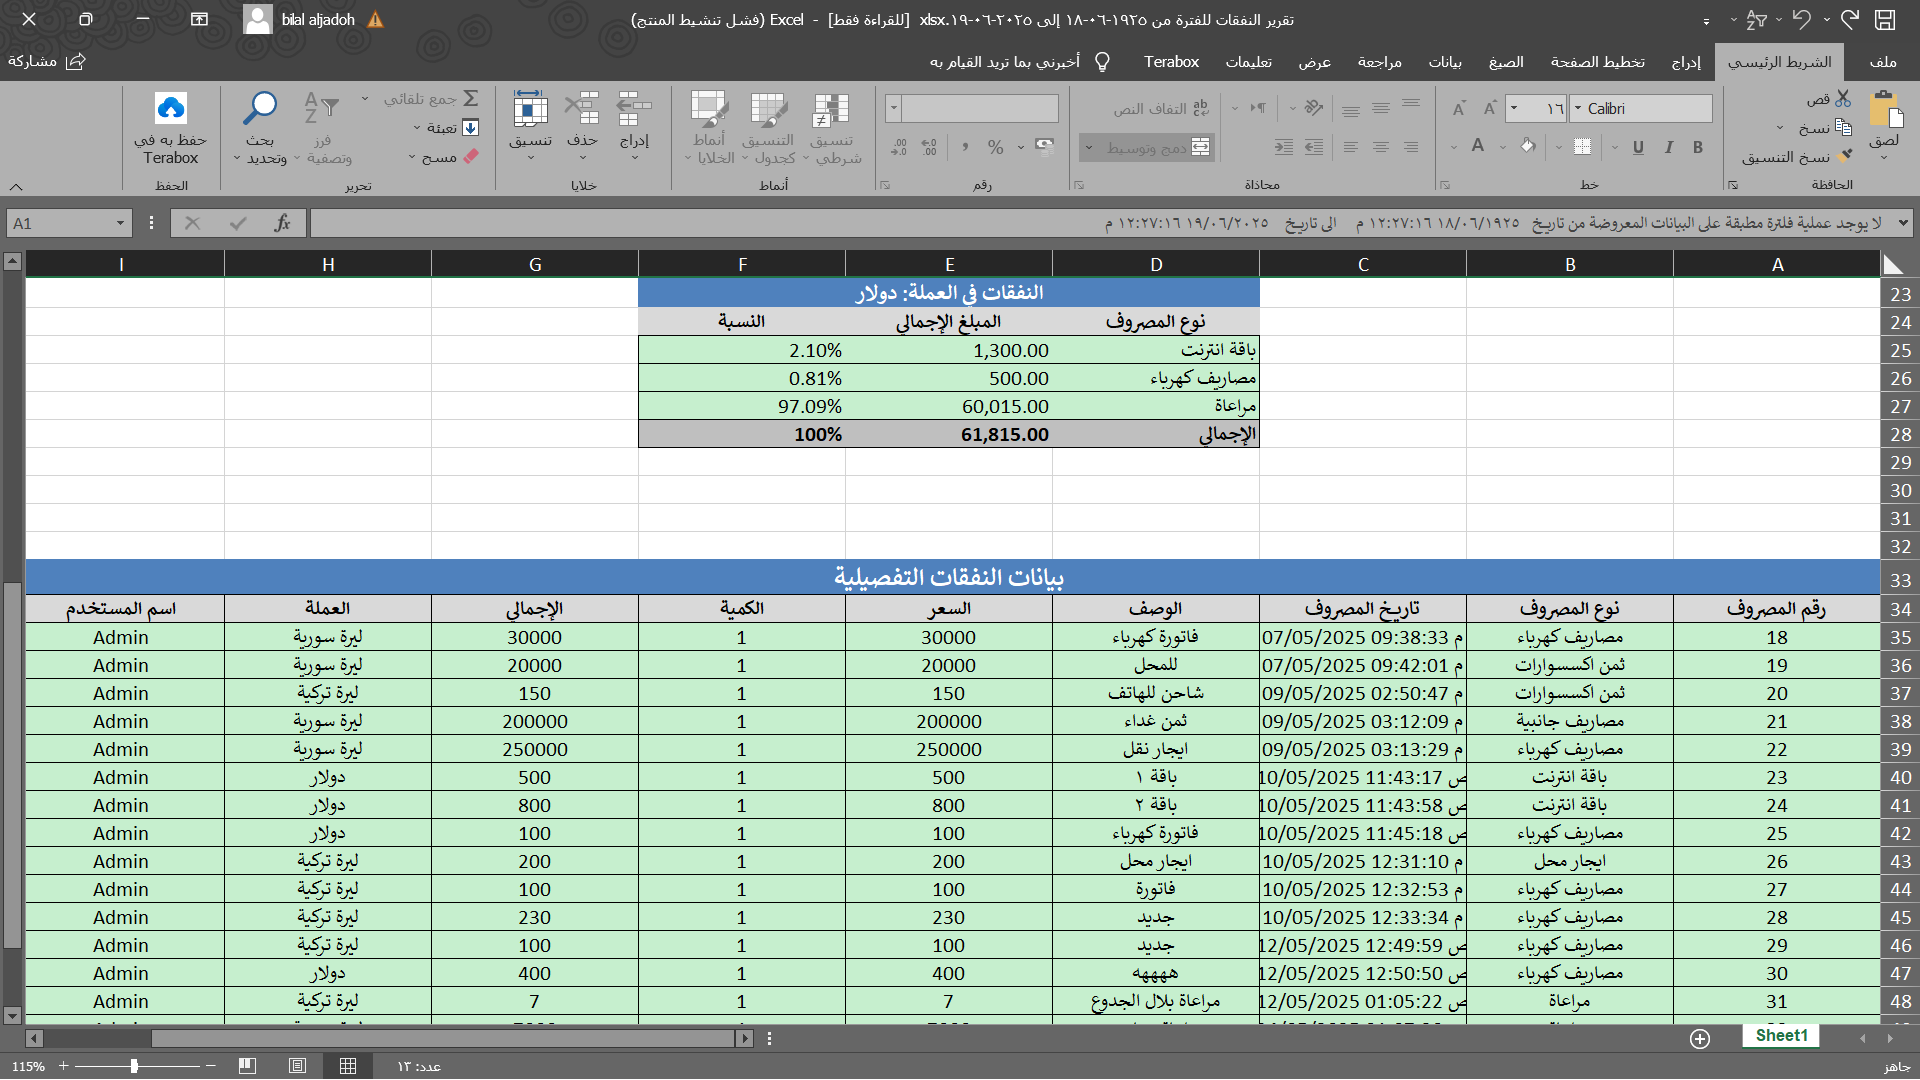1920x1080 pixels.
Task: Toggle Underline formatting
Action: (1638, 147)
